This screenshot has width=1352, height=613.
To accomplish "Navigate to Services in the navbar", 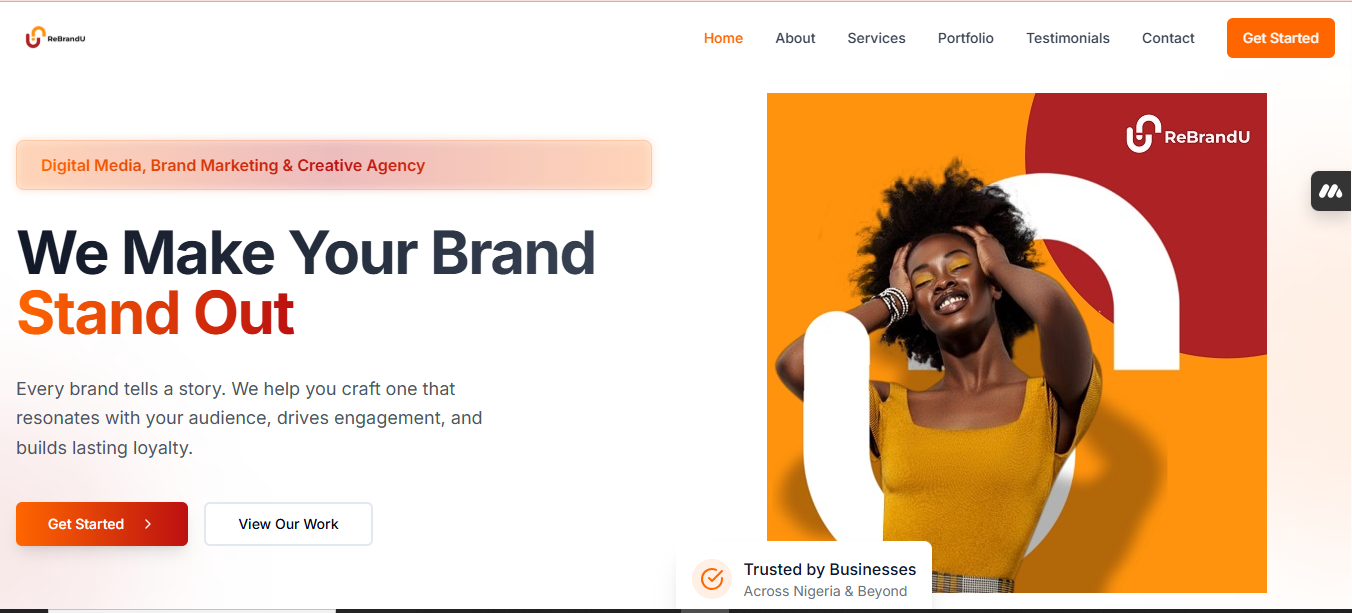I will tap(876, 38).
